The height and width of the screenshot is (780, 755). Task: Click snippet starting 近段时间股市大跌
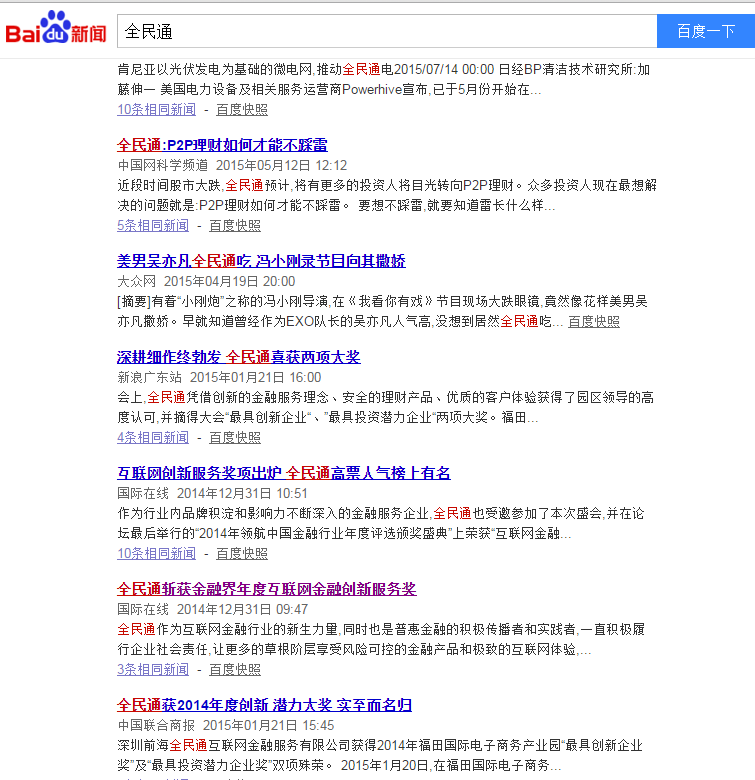pyautogui.click(x=387, y=195)
